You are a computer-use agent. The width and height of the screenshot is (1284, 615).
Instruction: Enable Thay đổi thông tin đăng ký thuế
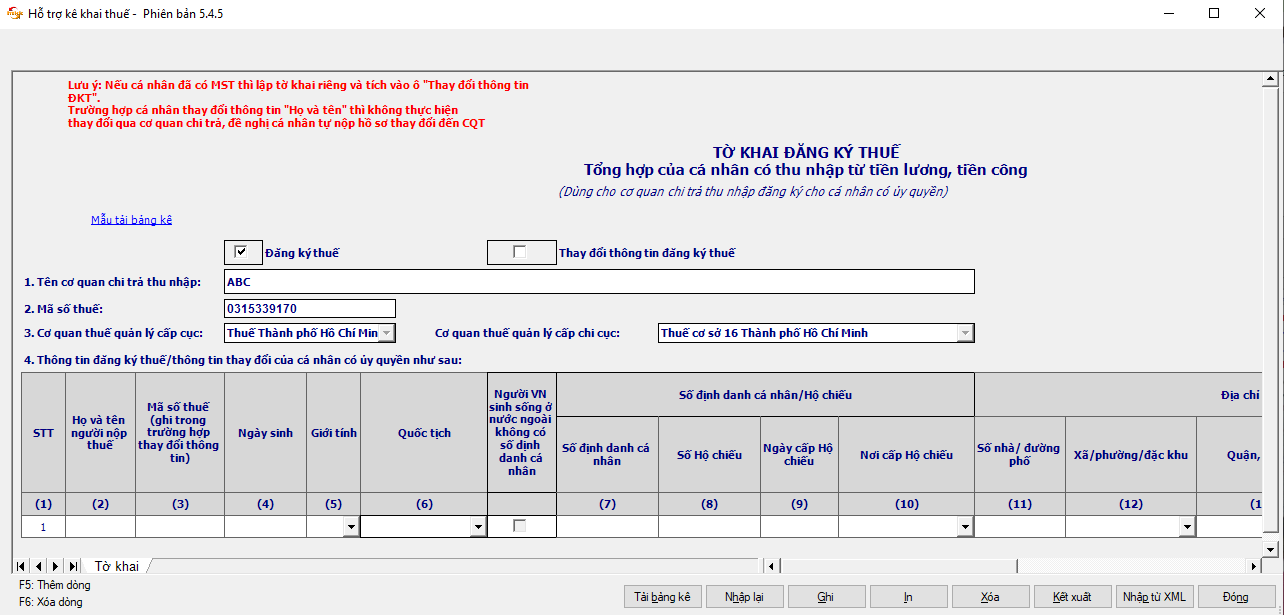tap(520, 252)
